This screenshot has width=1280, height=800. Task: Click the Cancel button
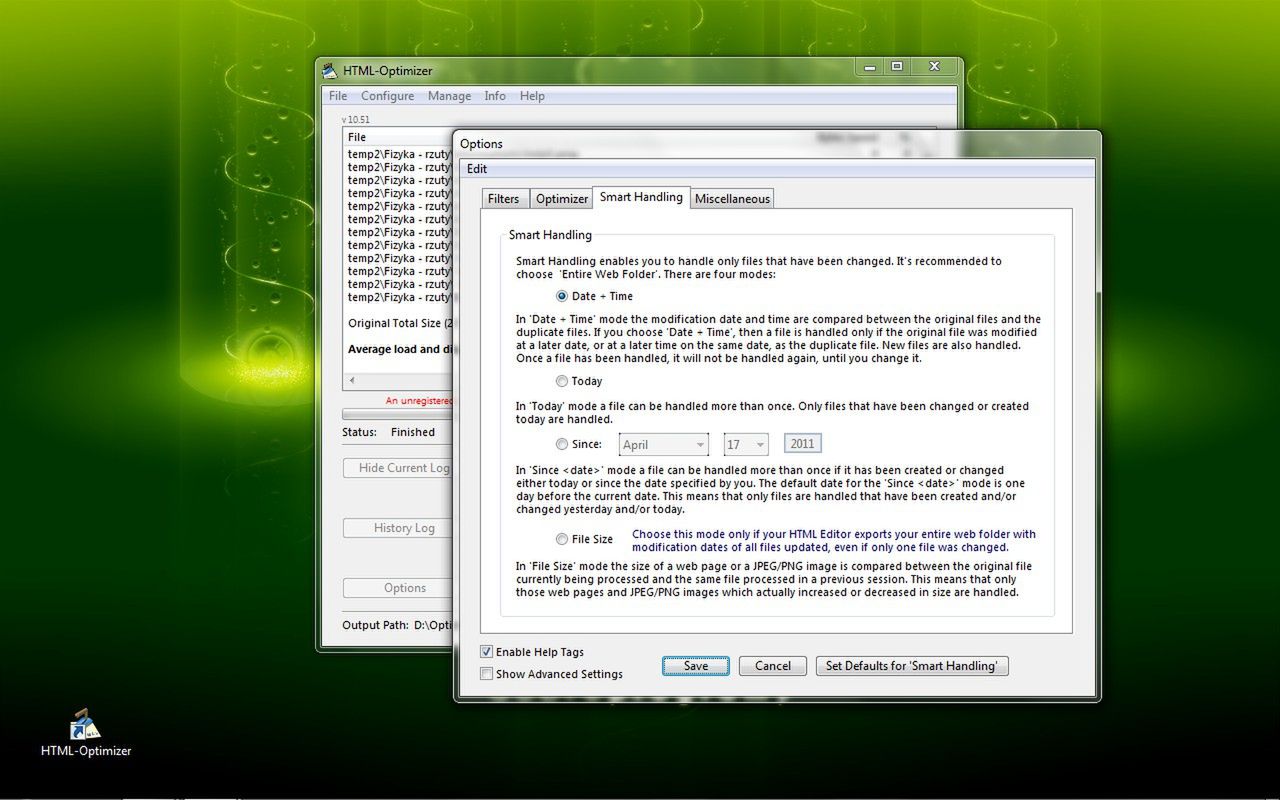(773, 666)
